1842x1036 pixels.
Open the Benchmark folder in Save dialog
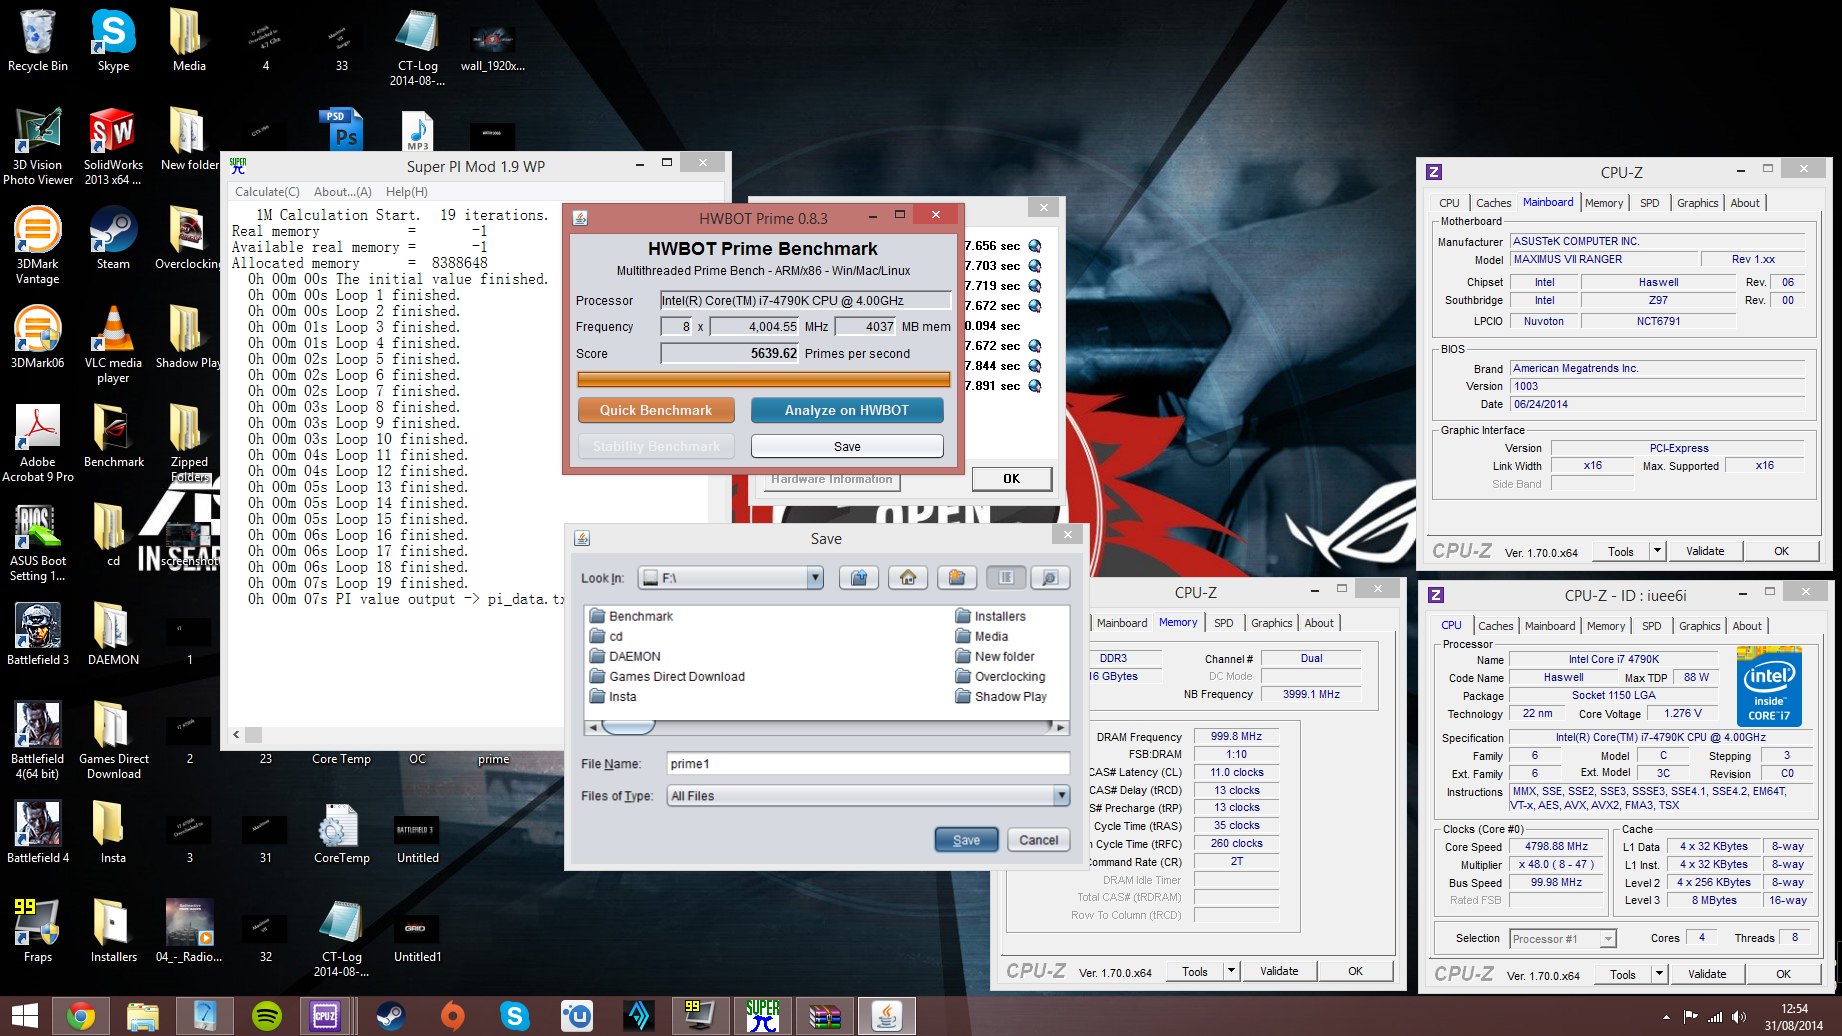631,616
